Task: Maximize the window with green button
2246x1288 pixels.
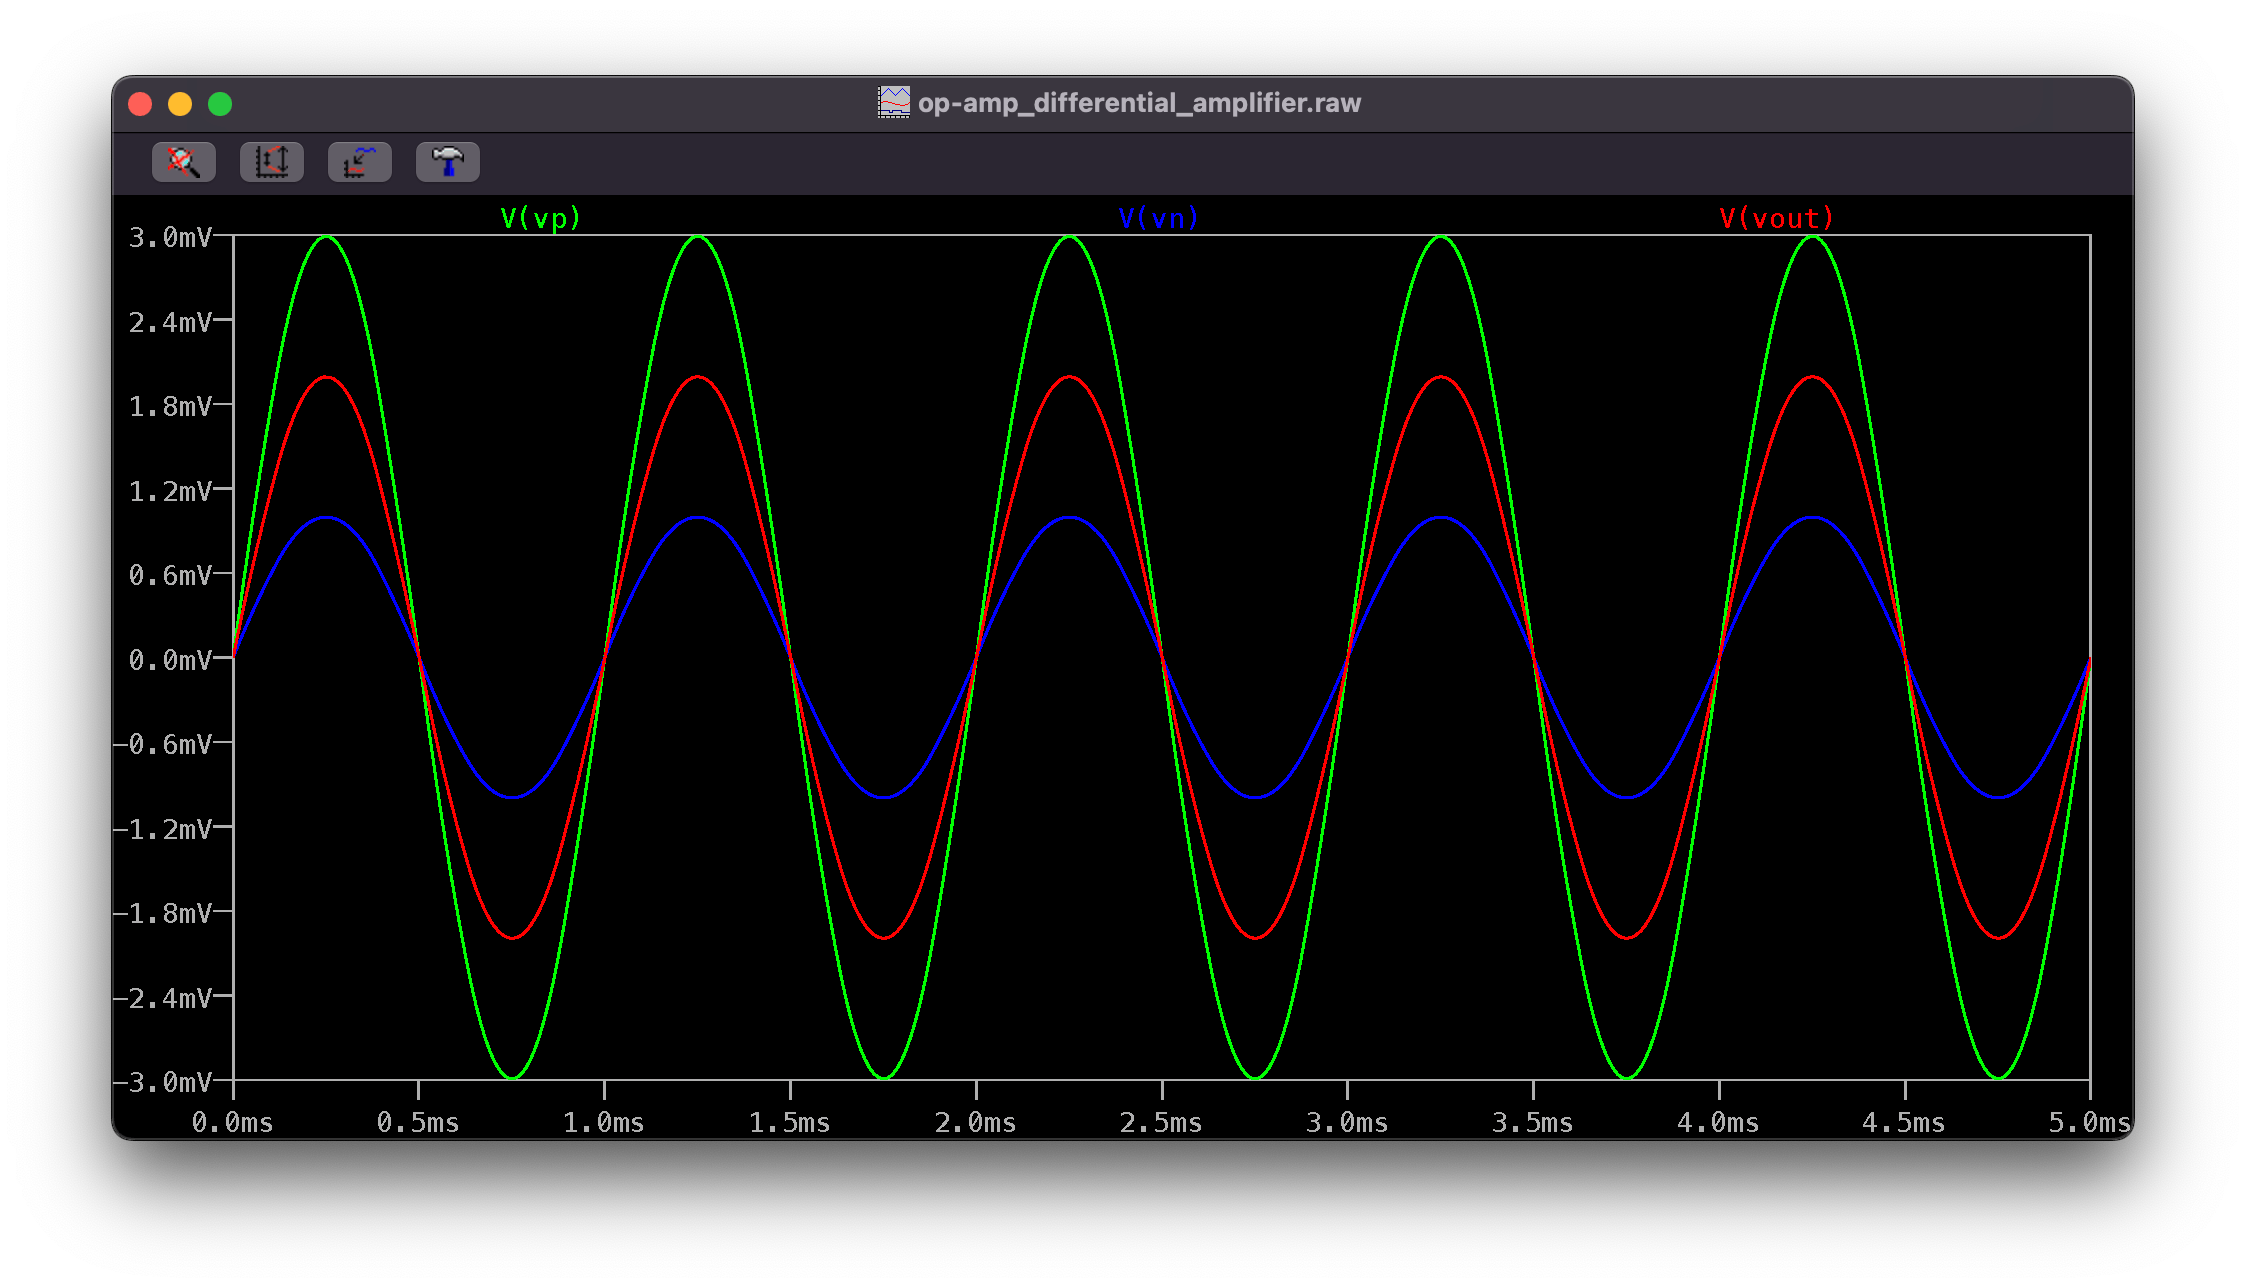Action: (x=220, y=104)
